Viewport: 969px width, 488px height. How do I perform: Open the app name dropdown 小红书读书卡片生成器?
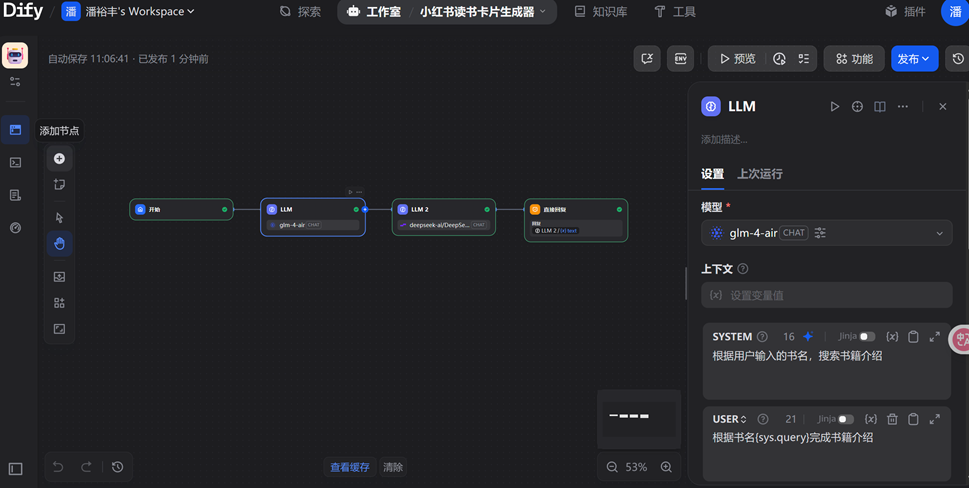click(483, 11)
